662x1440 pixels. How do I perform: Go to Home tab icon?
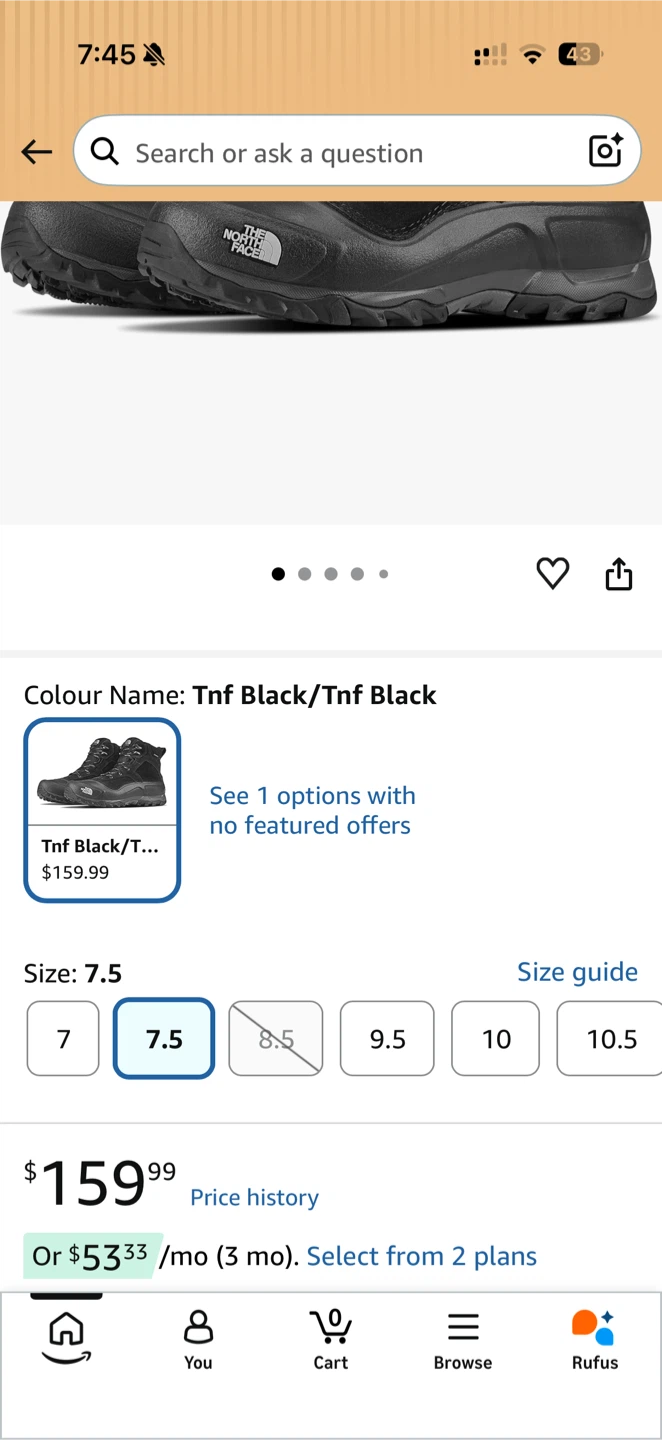coord(66,1337)
